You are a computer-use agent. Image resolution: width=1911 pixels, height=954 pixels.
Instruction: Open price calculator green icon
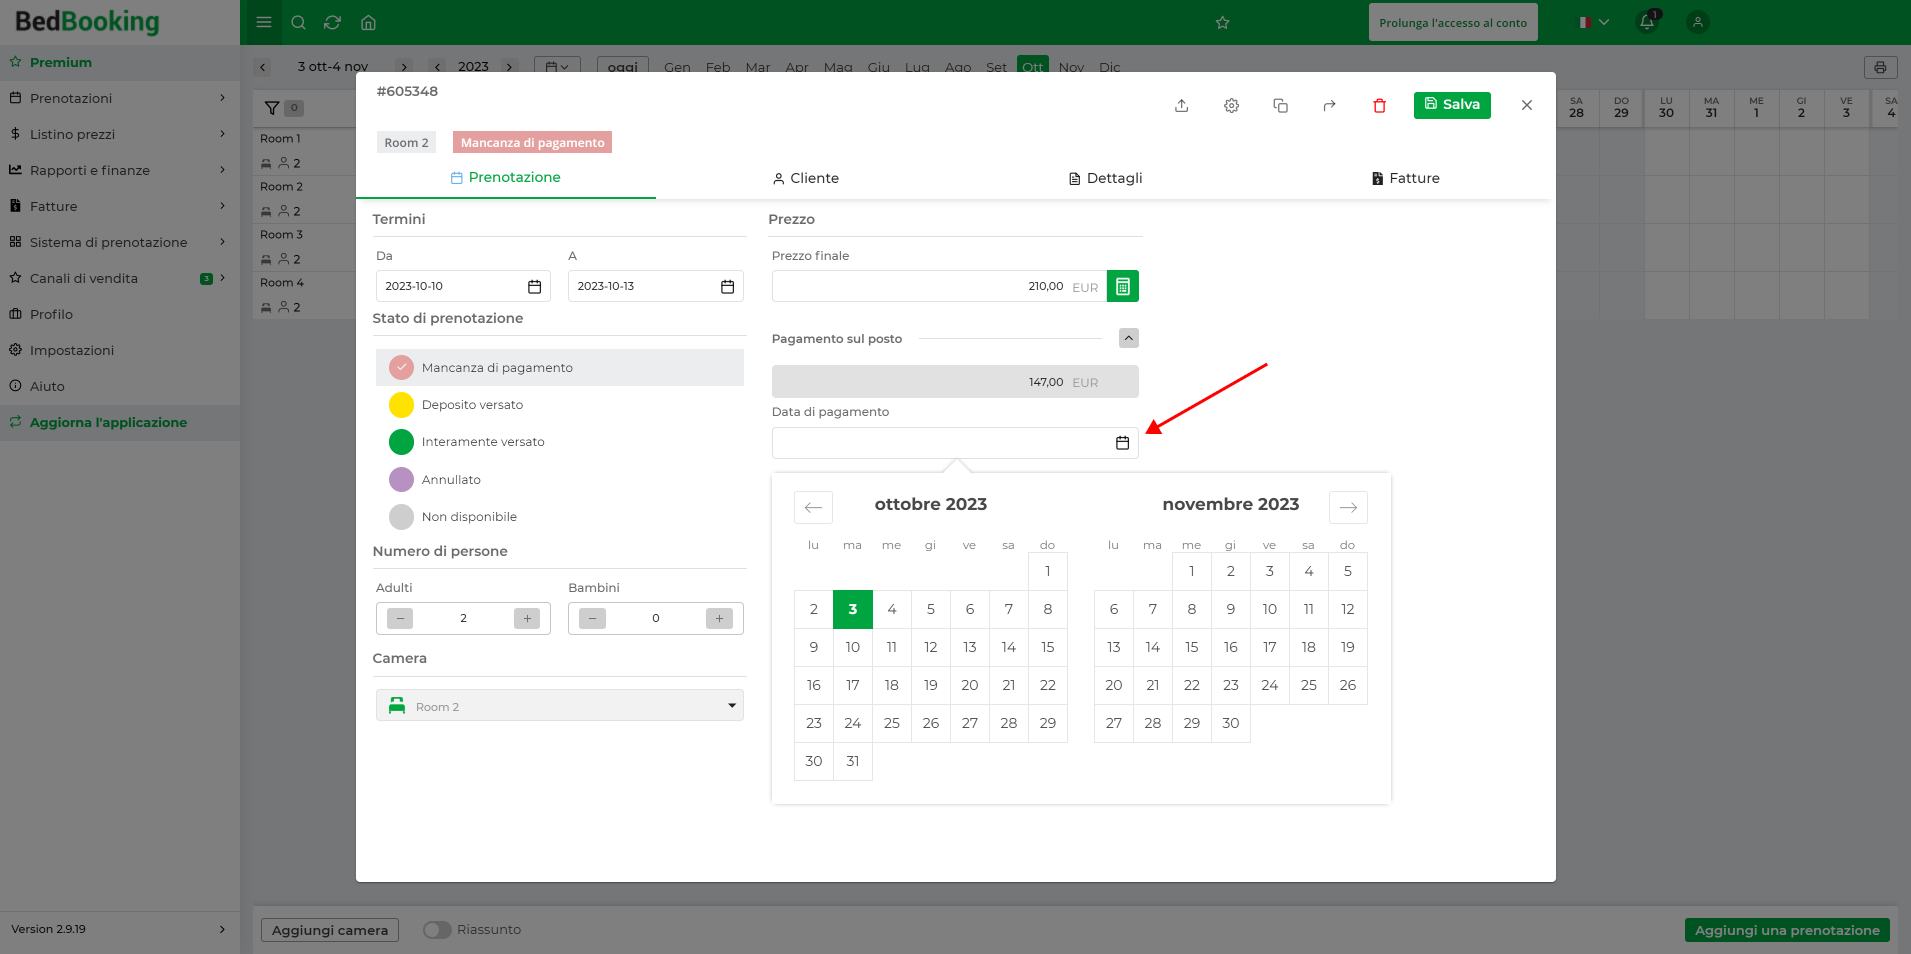(x=1123, y=286)
